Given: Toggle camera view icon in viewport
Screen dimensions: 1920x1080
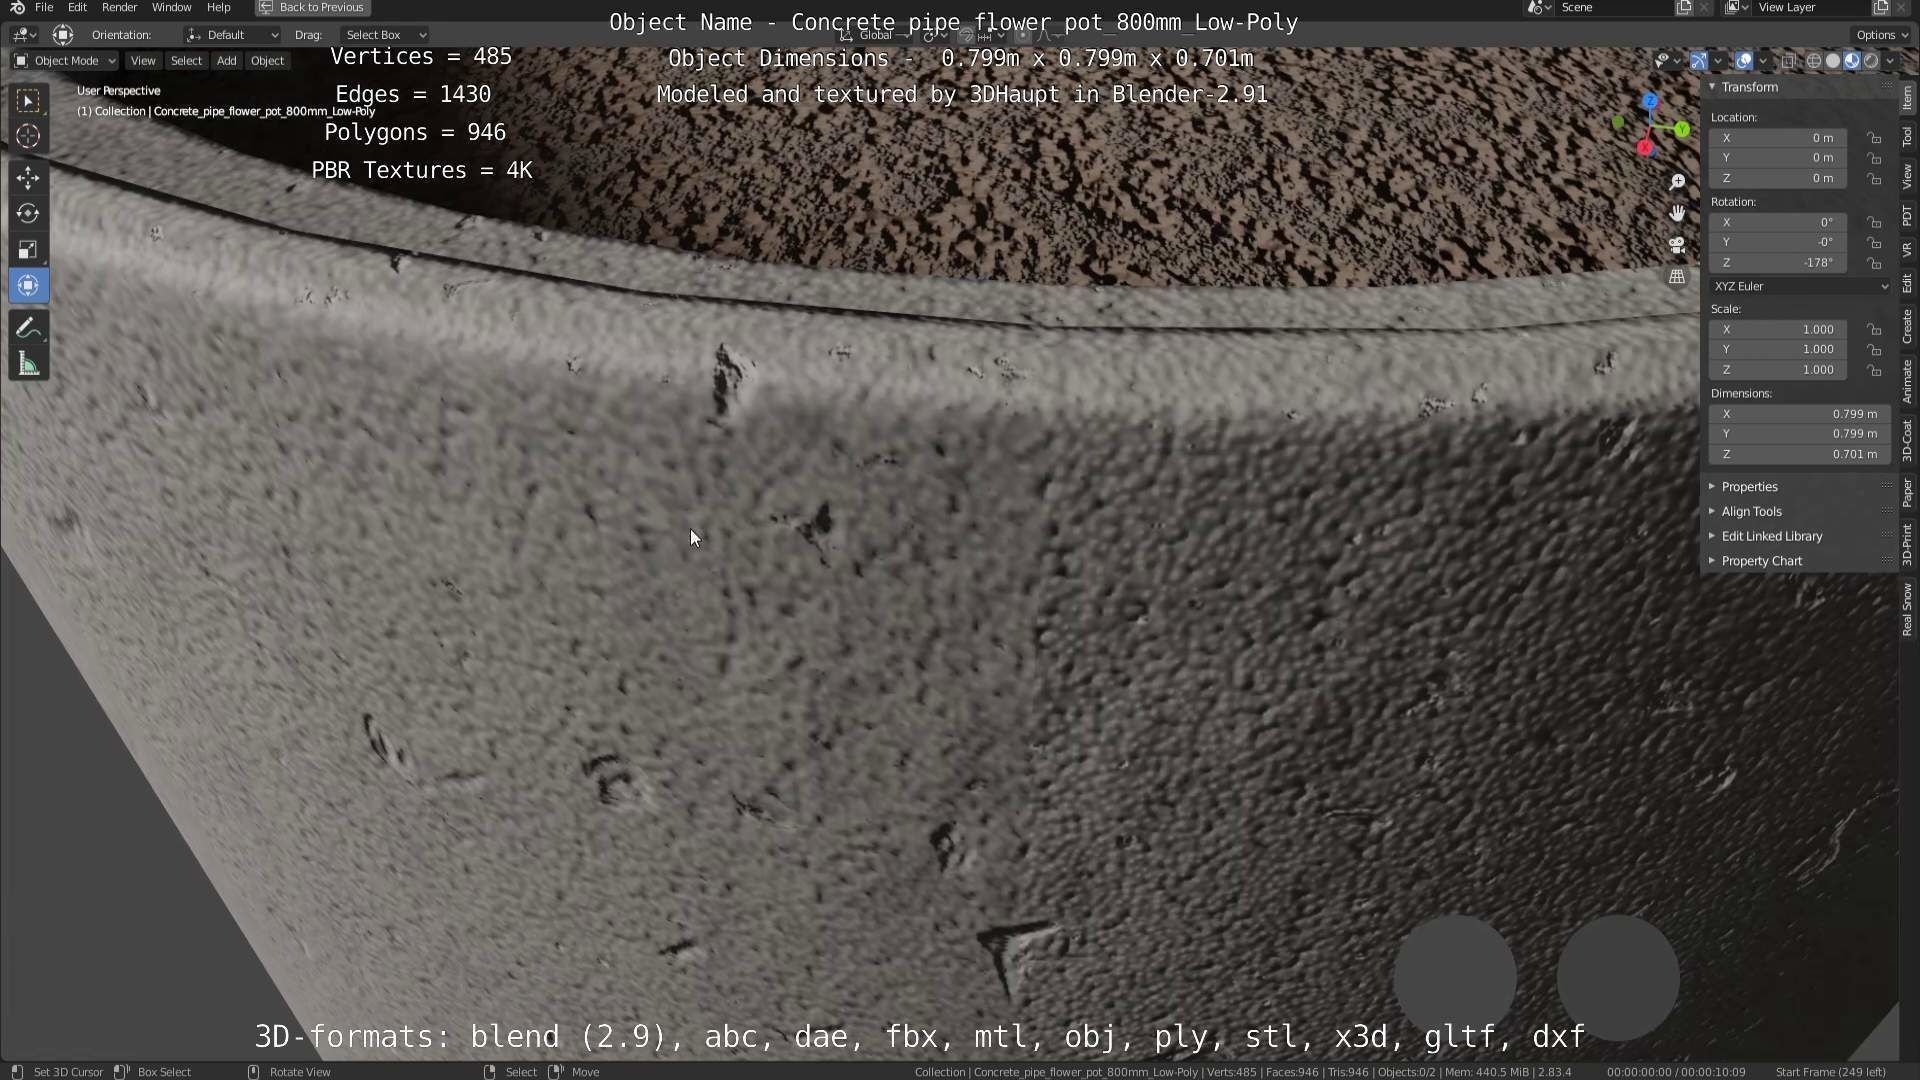Looking at the screenshot, I should coord(1677,245).
